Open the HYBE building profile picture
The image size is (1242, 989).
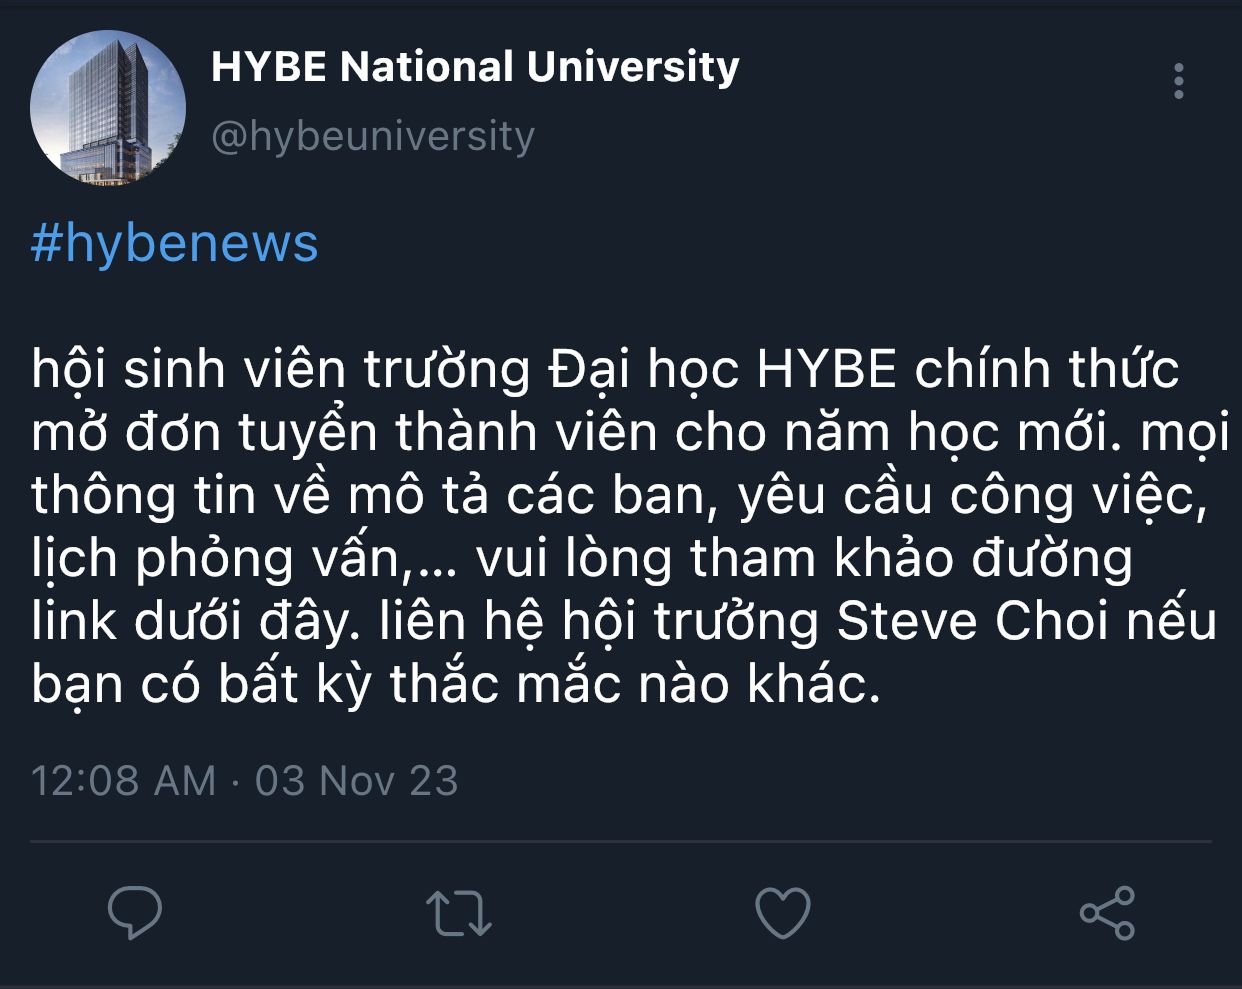[108, 108]
